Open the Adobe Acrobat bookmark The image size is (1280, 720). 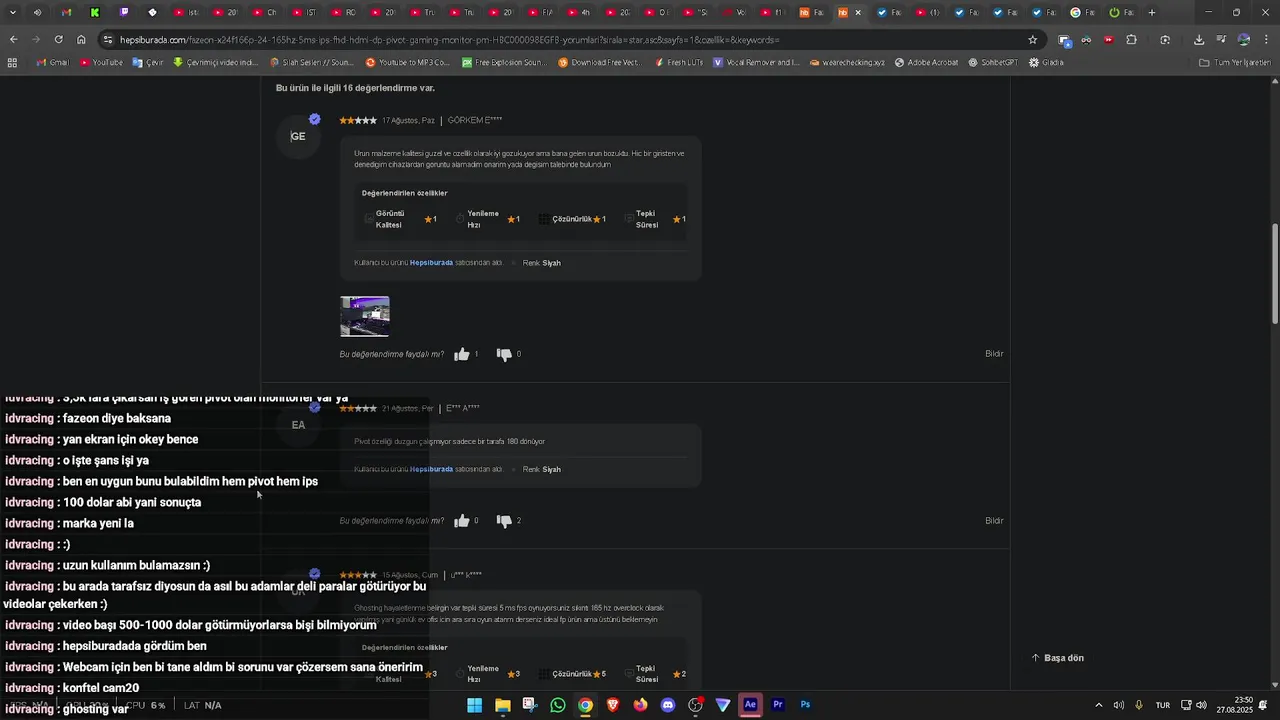point(926,62)
